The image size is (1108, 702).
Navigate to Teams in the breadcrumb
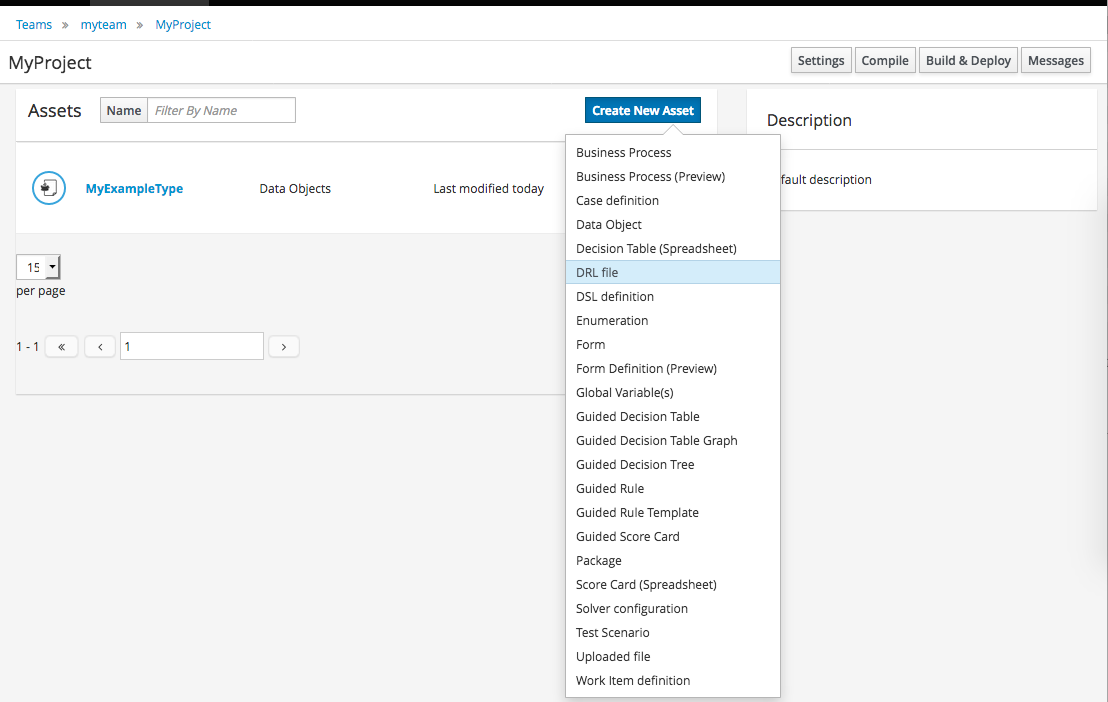[x=33, y=25]
